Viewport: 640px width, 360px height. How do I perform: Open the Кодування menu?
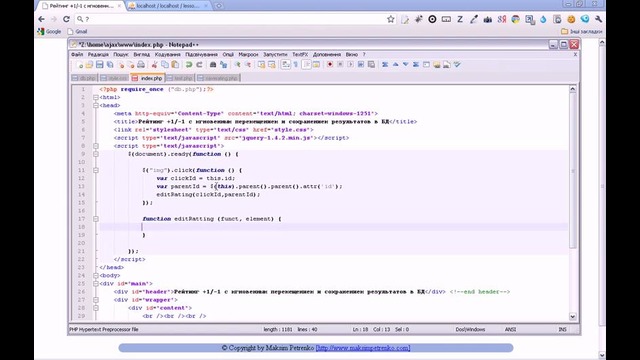tap(168, 54)
